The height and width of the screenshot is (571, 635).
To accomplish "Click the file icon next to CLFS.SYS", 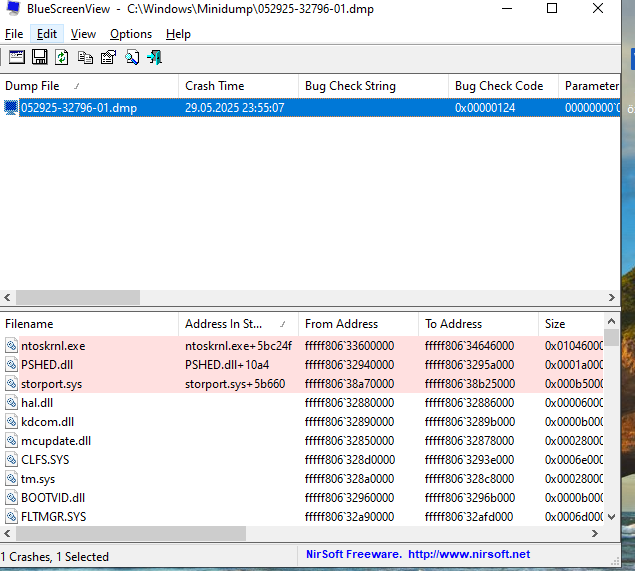I will coord(11,460).
